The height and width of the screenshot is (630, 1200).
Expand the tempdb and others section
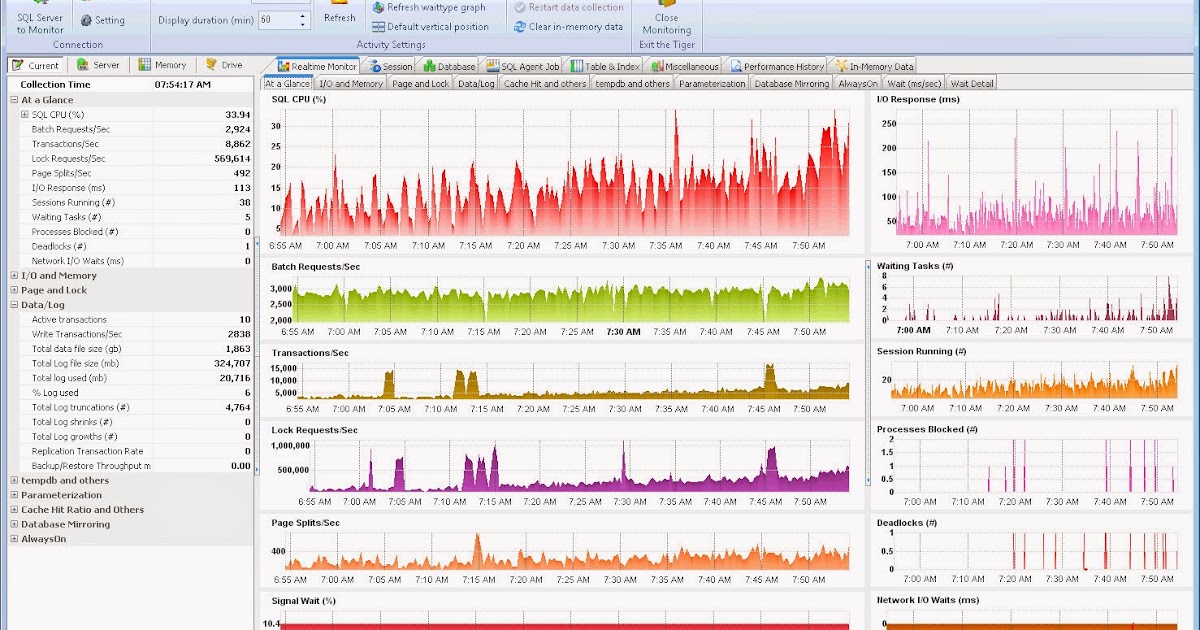(x=14, y=480)
